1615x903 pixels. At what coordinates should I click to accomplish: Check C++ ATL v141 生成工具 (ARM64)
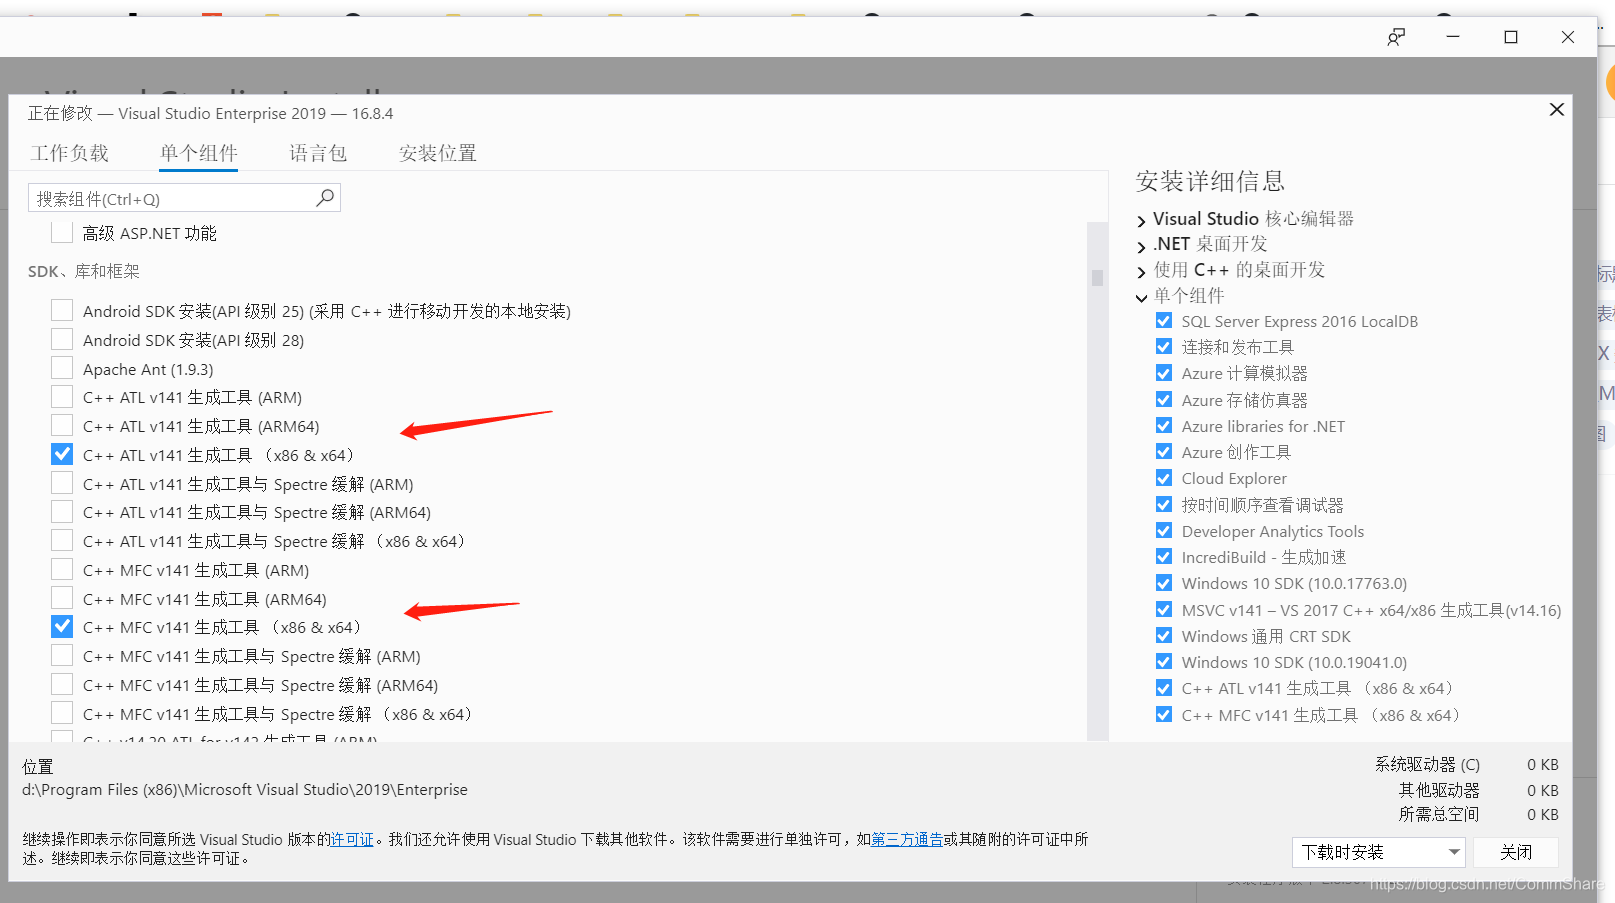pyautogui.click(x=62, y=425)
